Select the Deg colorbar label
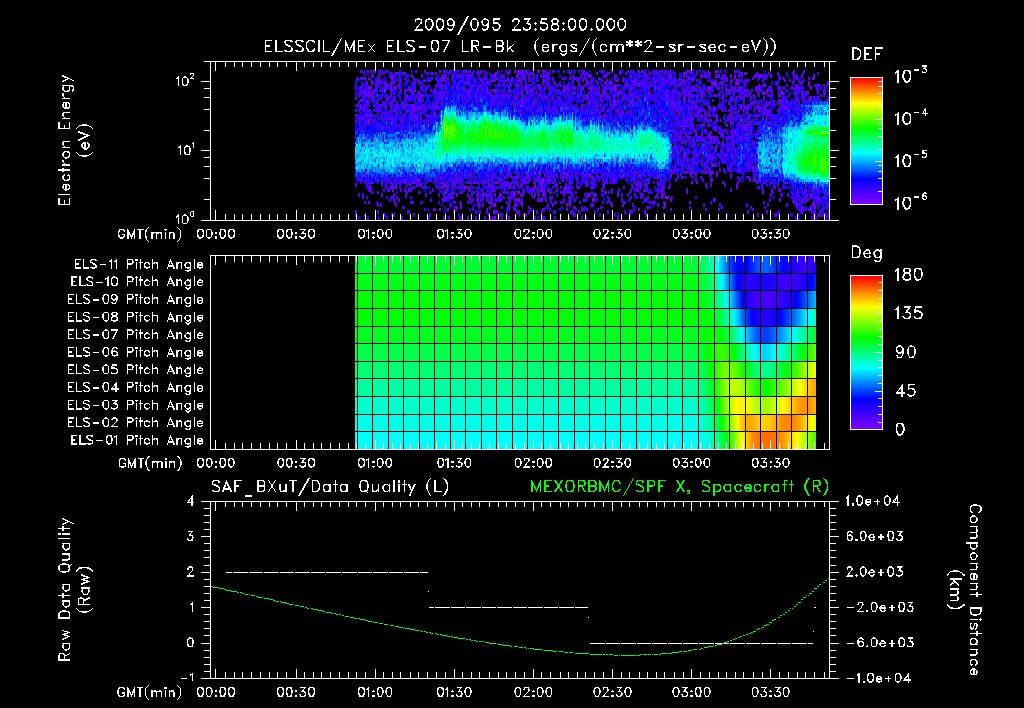This screenshot has width=1024, height=708. (866, 253)
